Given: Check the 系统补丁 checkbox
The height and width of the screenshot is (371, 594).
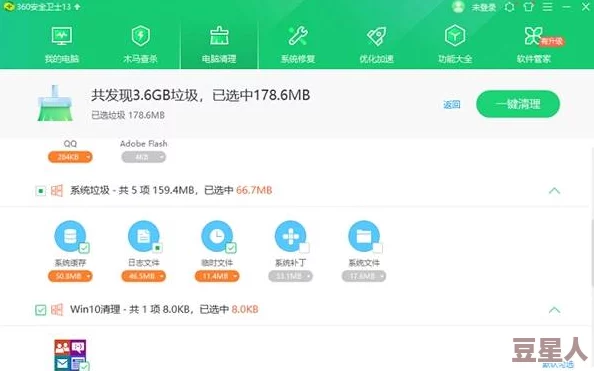Looking at the screenshot, I should pos(305,248).
